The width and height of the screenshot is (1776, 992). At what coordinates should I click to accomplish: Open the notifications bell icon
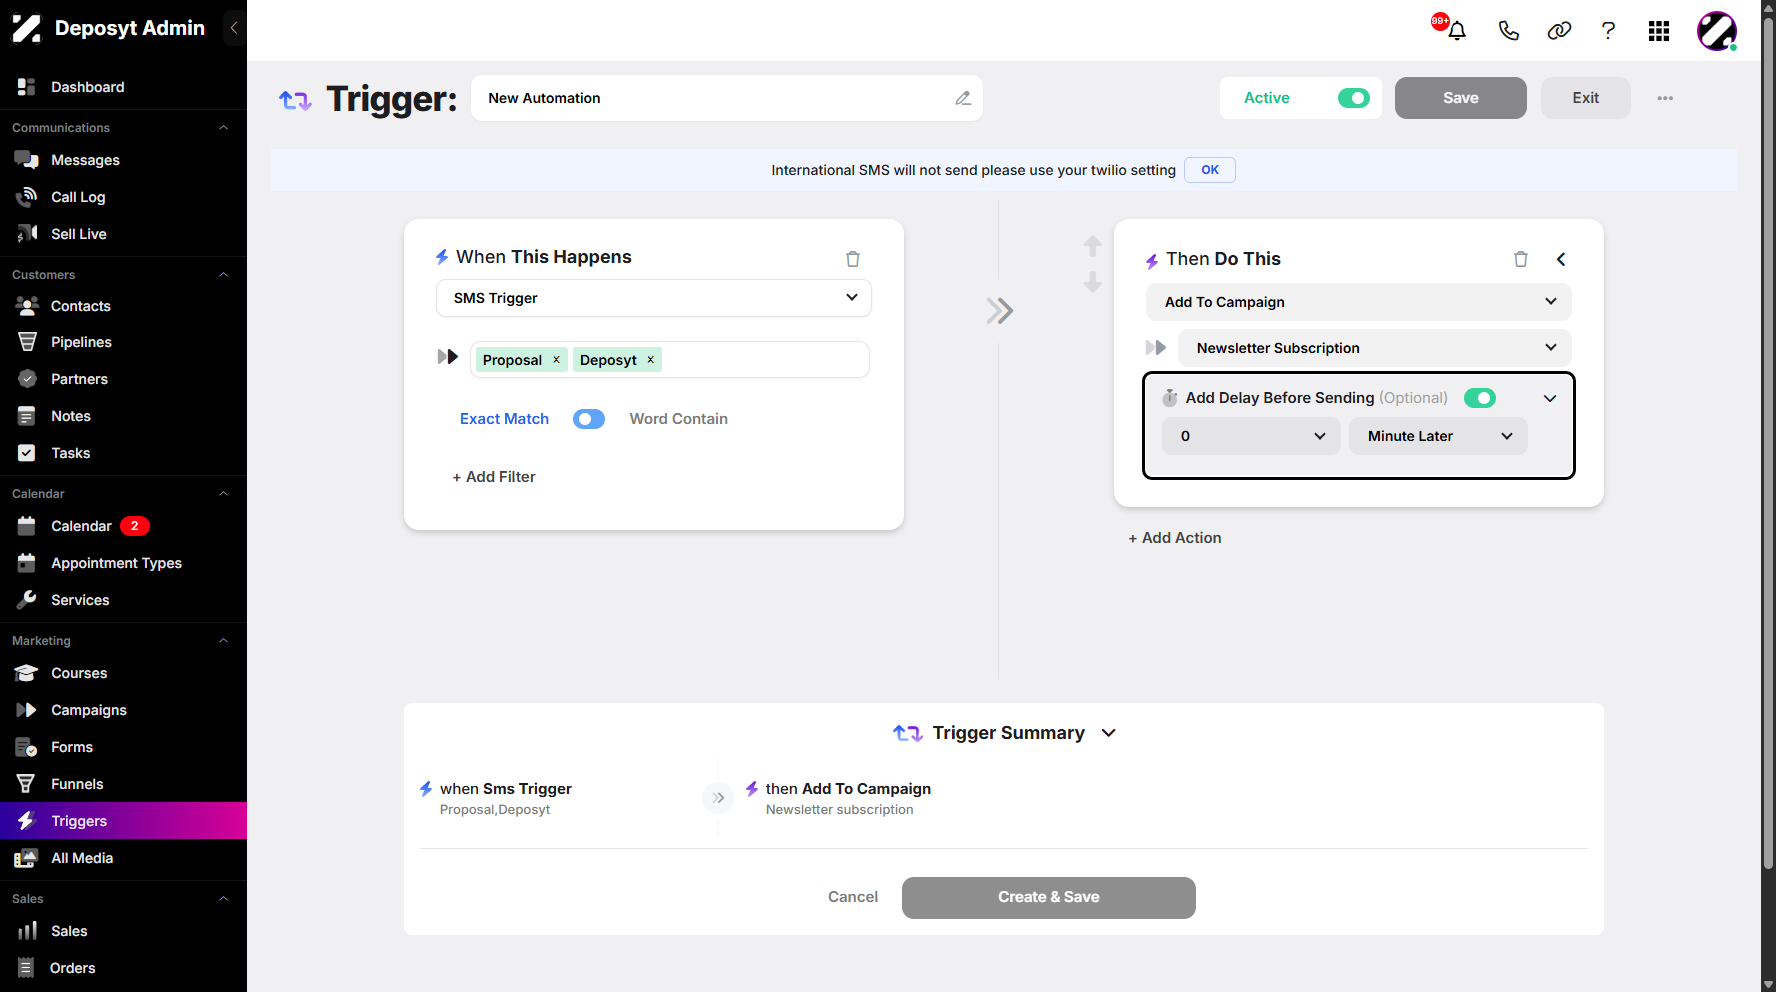coord(1456,30)
